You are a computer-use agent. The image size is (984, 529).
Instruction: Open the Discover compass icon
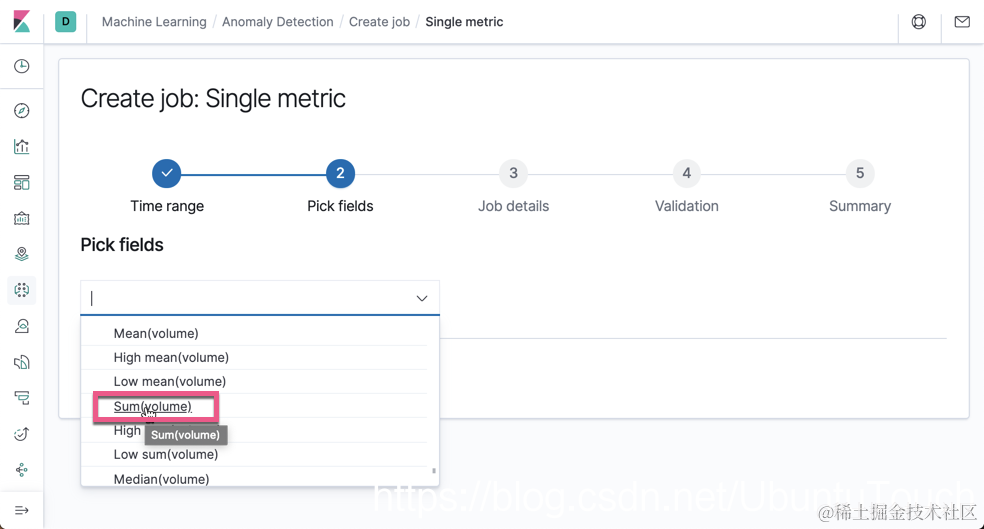22,111
